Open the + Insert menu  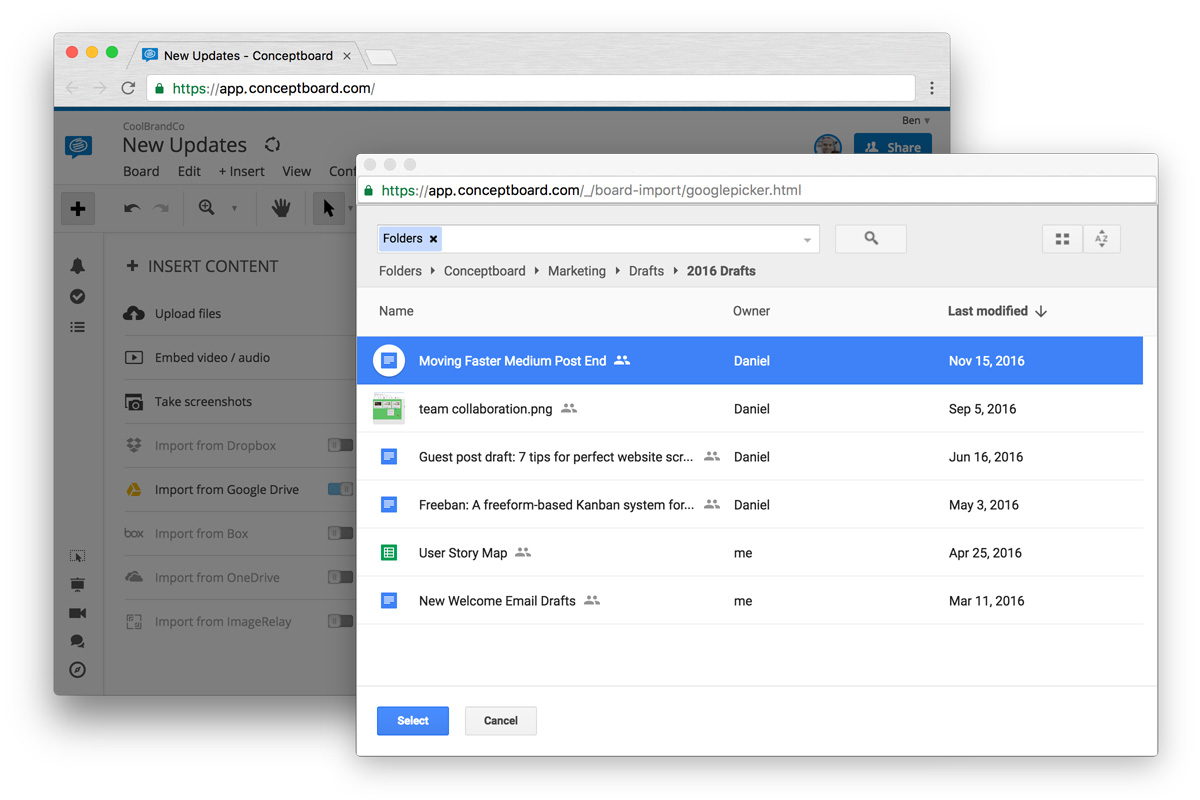click(x=241, y=171)
